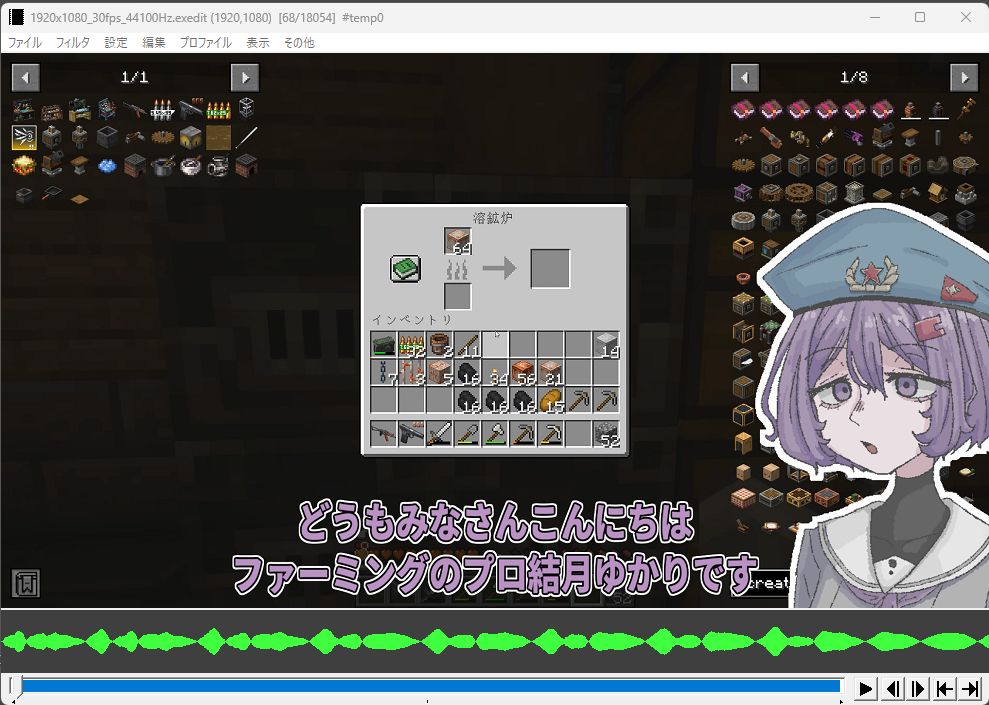989x705 pixels.
Task: Click the stone block stack of 14
Action: click(606, 345)
